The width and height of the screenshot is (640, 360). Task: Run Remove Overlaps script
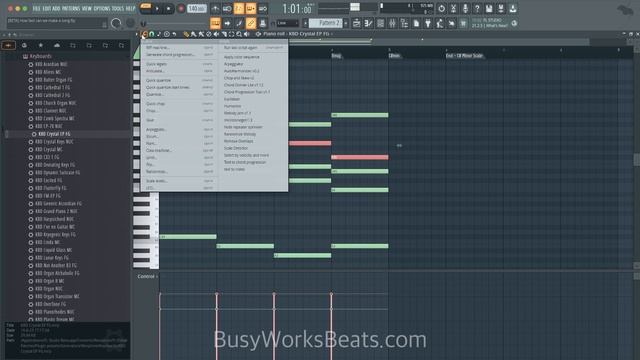pos(239,141)
